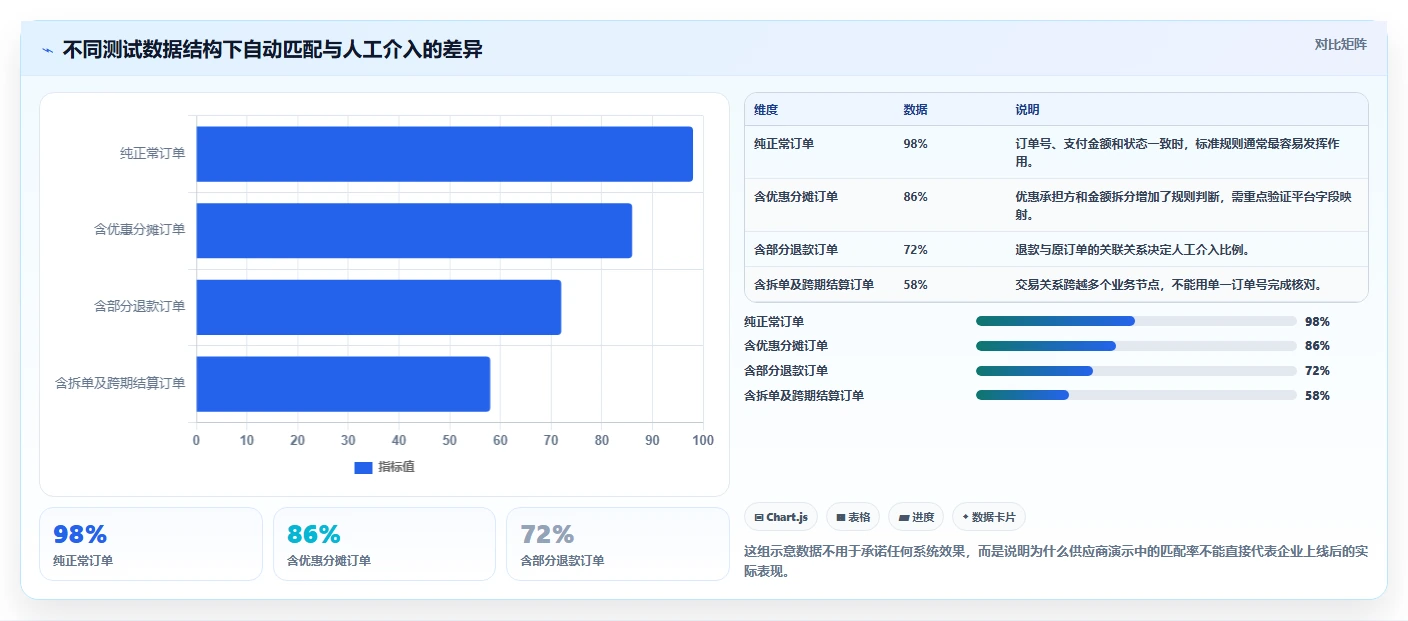Click the 含拆单及跨期结算订单 label in the progress list
Viewport: 1408px width, 621px height.
[x=804, y=396]
